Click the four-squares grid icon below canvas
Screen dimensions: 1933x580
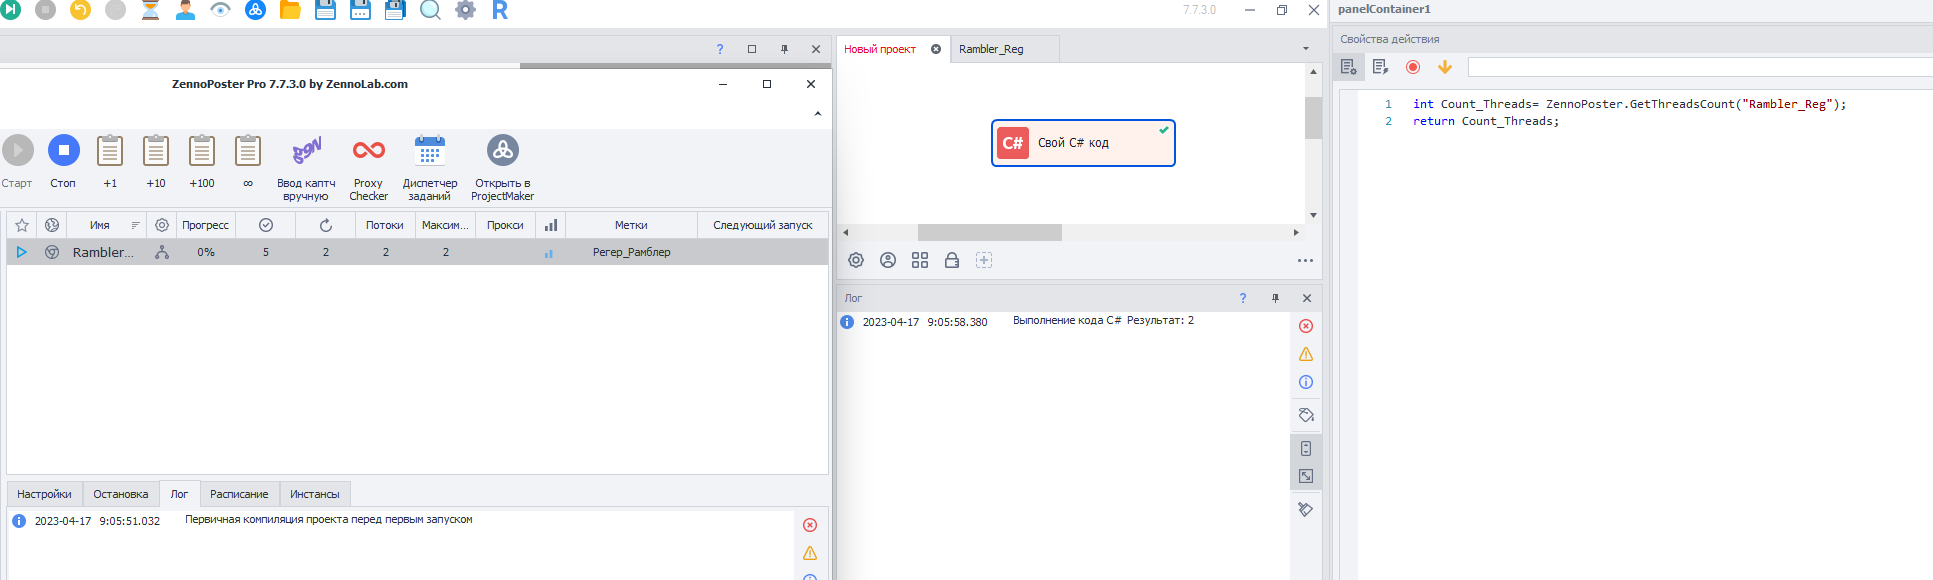[x=920, y=260]
